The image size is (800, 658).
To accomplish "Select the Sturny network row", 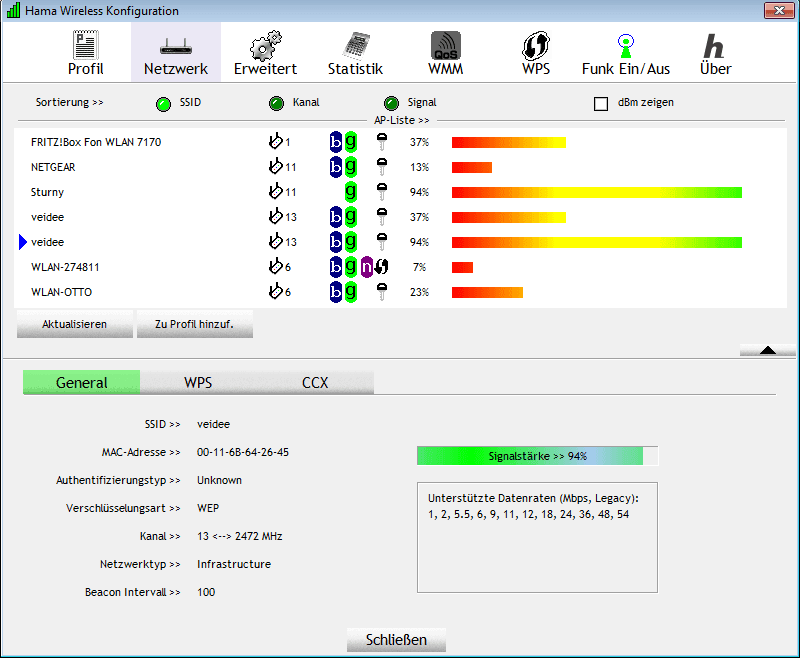I will pos(401,192).
